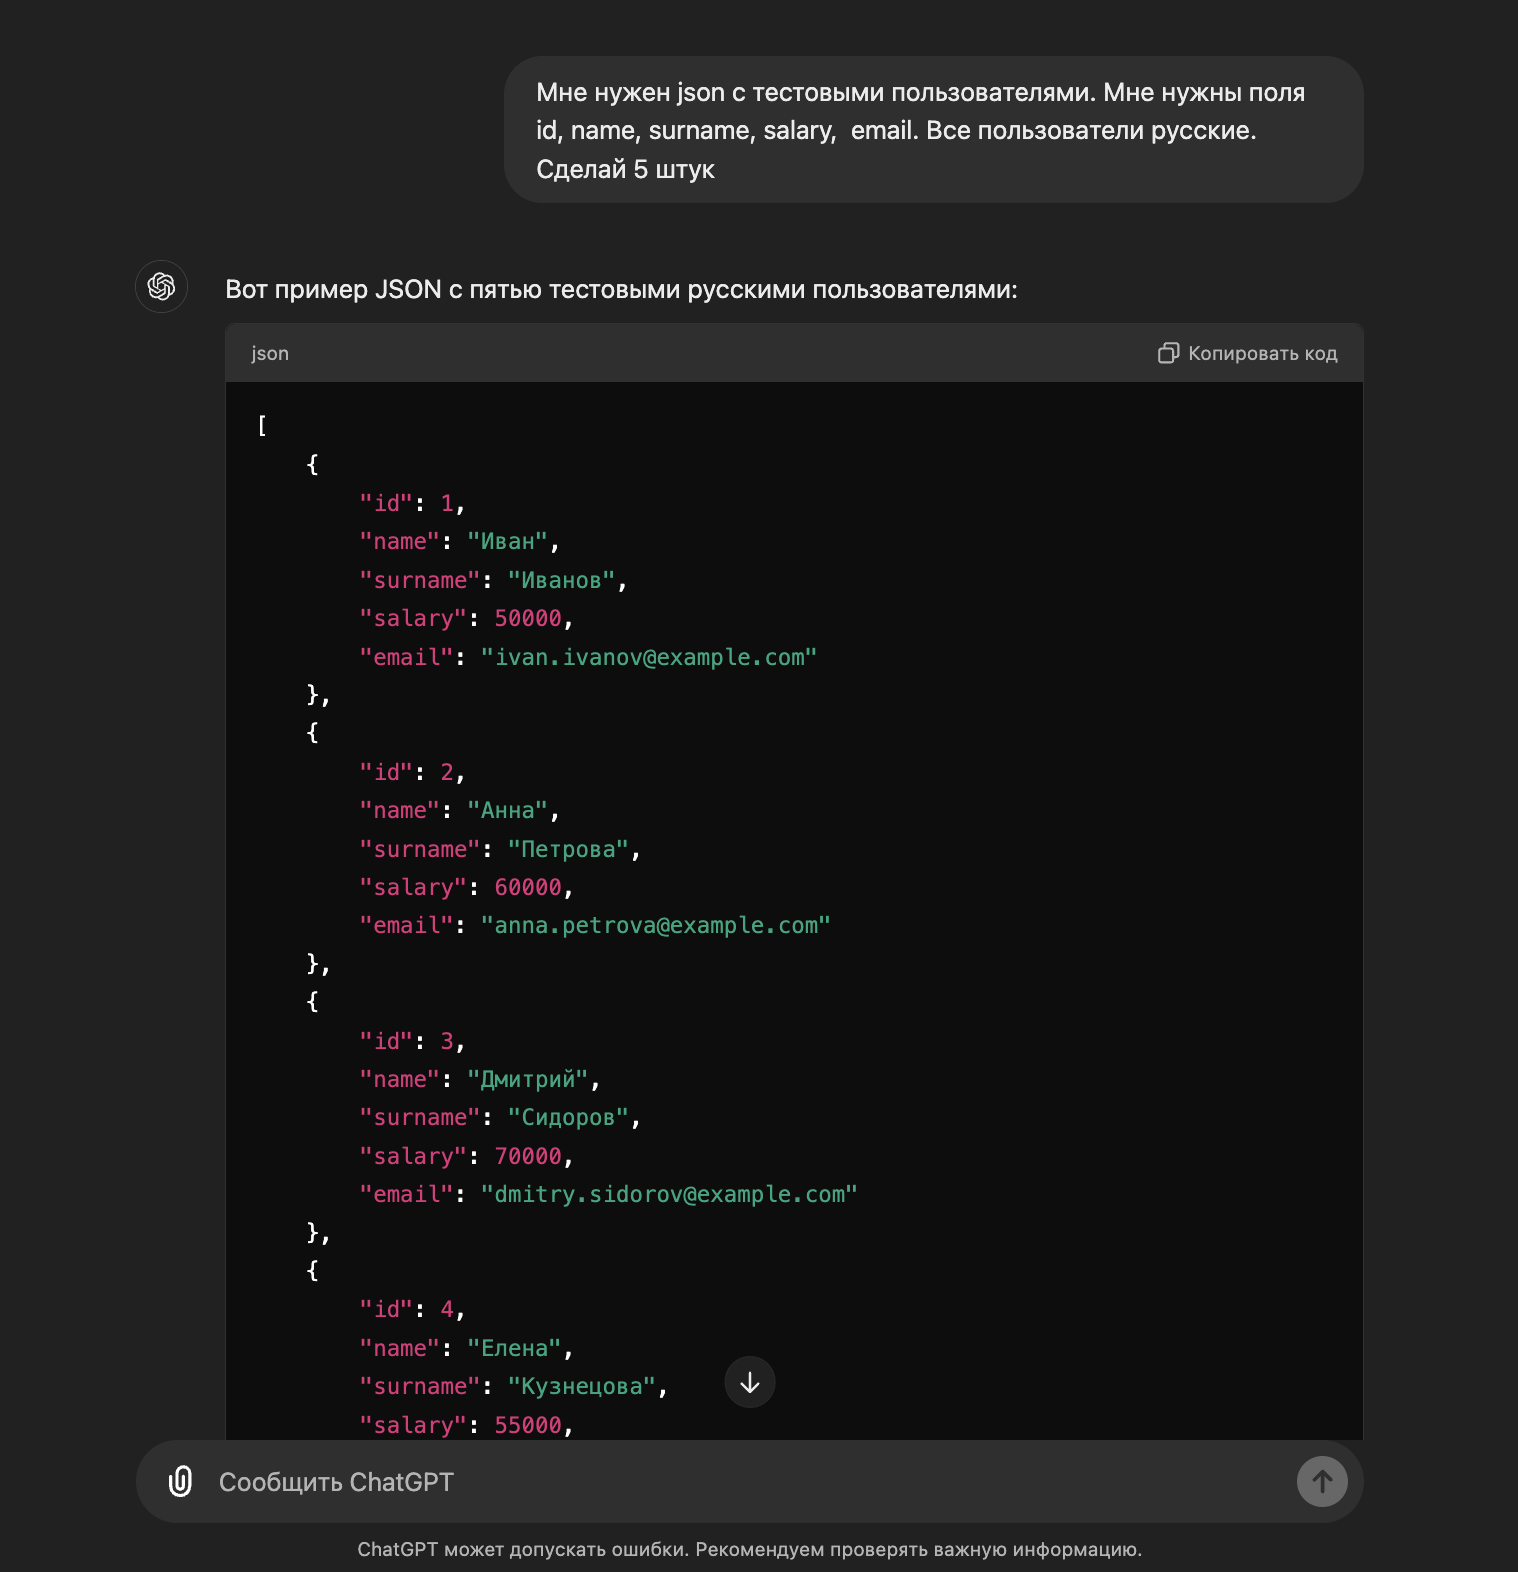Click the "json" language label
This screenshot has height=1572, width=1518.
[x=270, y=353]
